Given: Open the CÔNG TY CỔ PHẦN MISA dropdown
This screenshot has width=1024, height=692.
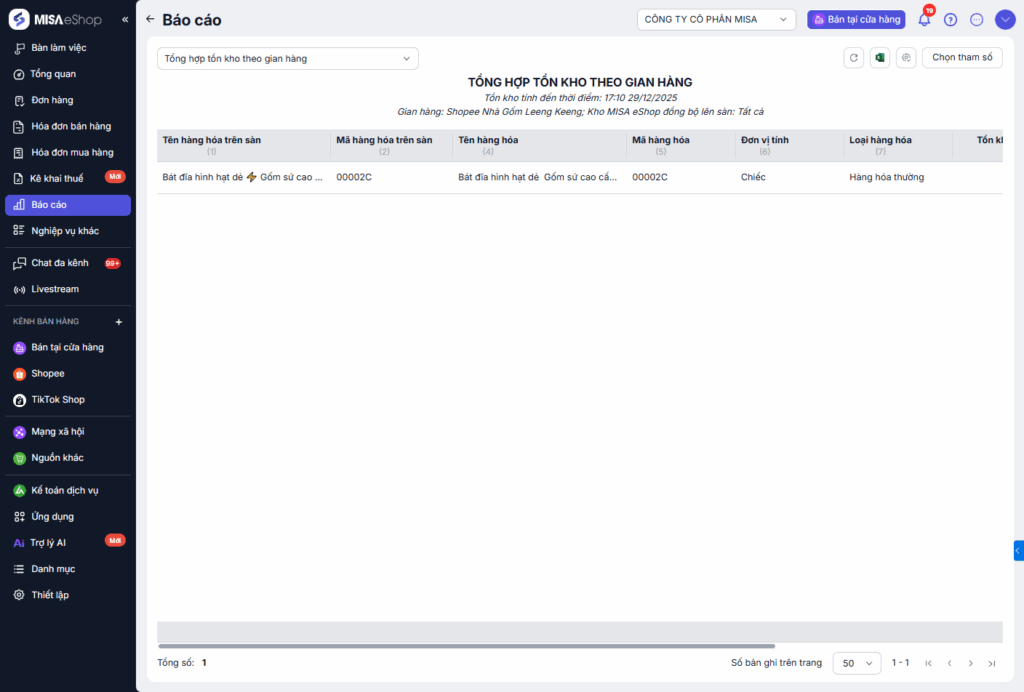Looking at the screenshot, I should [716, 20].
